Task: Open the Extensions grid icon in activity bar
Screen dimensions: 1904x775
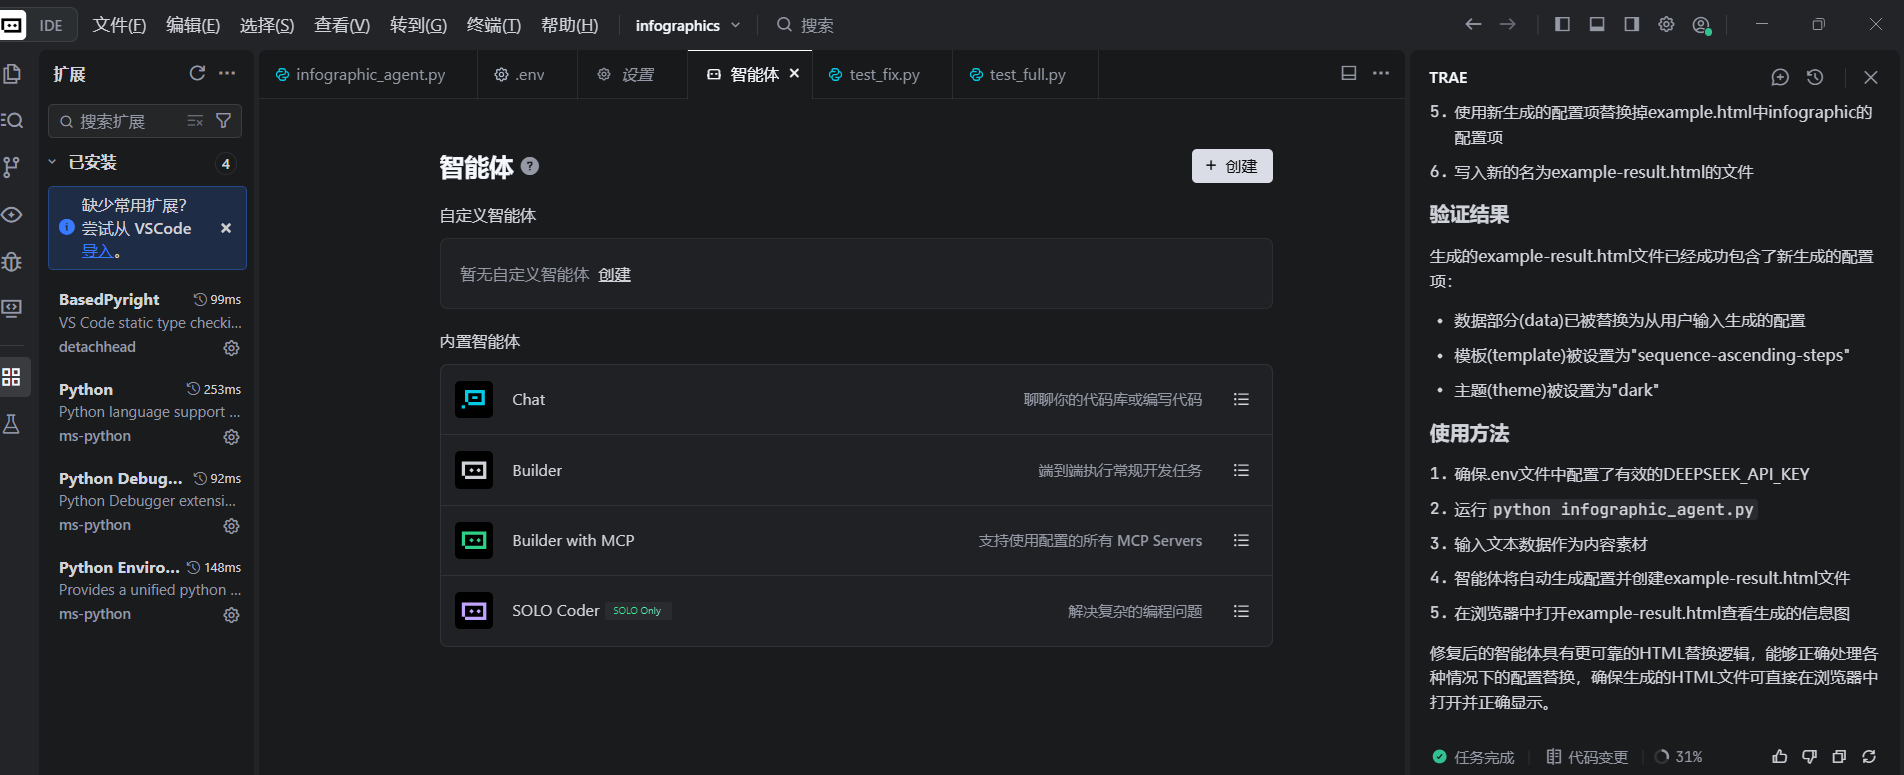Action: coord(12,377)
